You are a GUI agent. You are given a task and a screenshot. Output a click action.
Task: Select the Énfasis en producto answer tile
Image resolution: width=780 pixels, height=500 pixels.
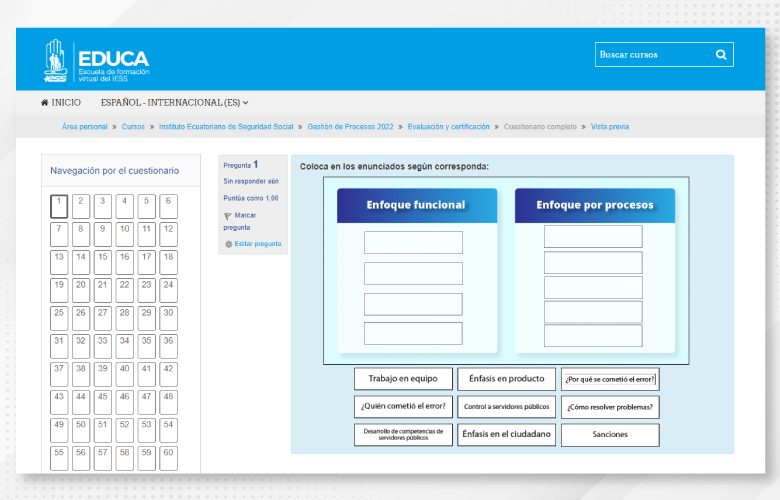click(x=506, y=379)
